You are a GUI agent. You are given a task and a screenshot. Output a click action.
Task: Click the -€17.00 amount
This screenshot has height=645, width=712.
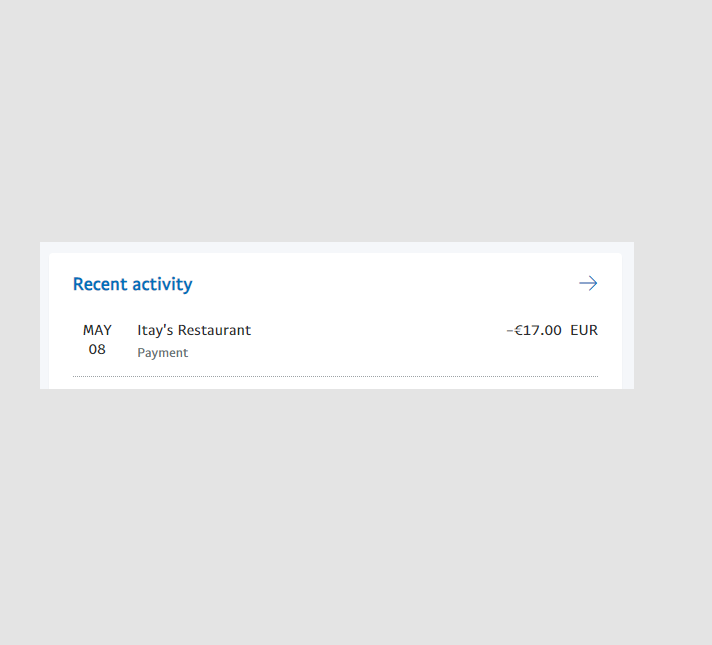534,330
